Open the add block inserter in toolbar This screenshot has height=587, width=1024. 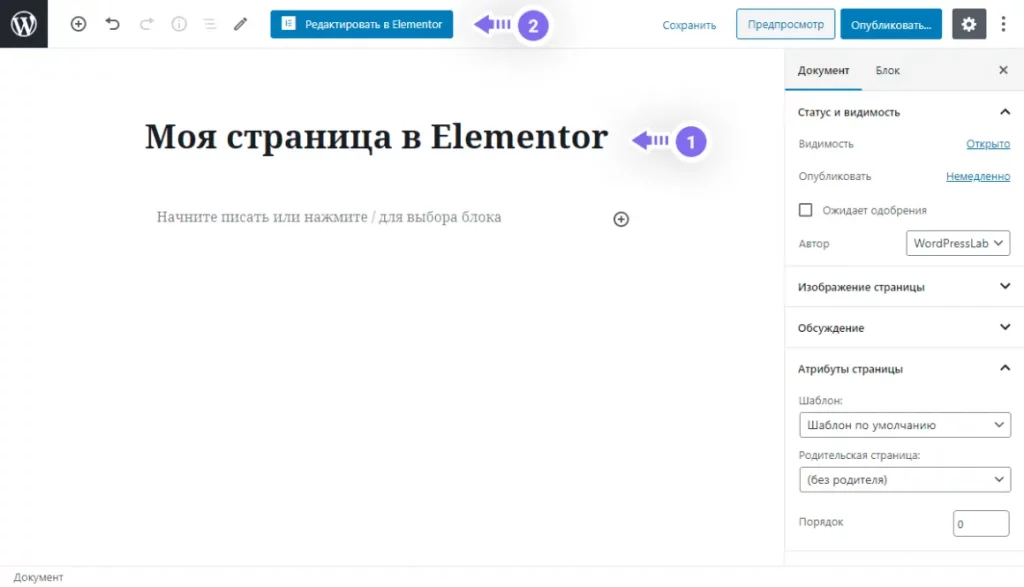point(78,24)
